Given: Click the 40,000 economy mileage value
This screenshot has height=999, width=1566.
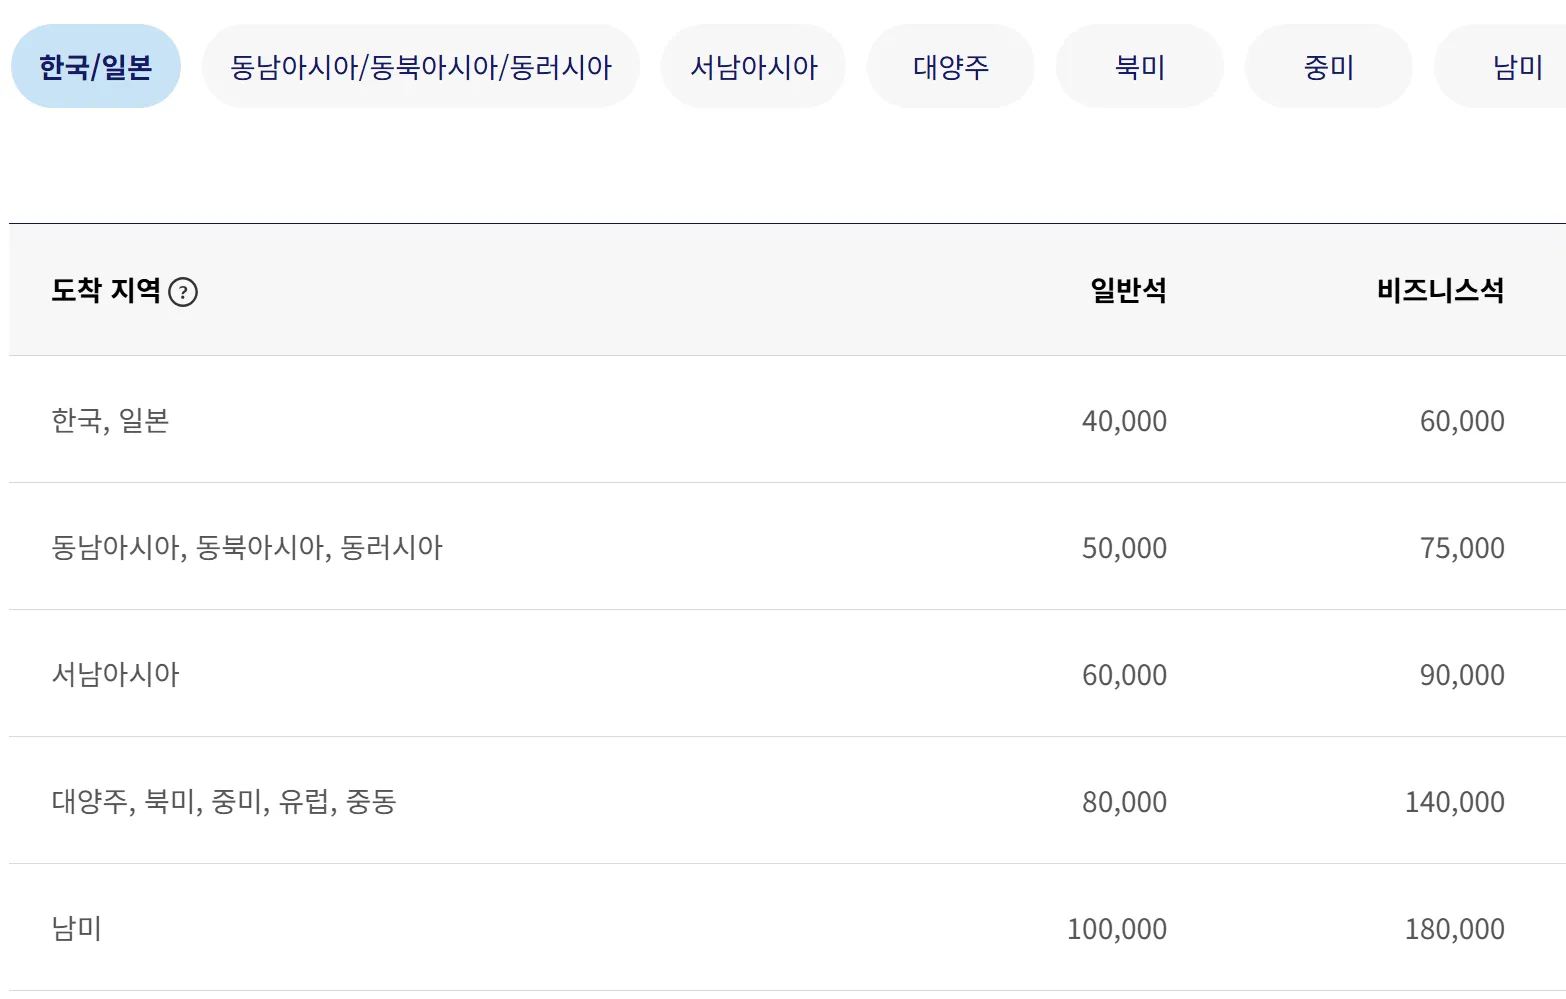Looking at the screenshot, I should (1124, 421).
